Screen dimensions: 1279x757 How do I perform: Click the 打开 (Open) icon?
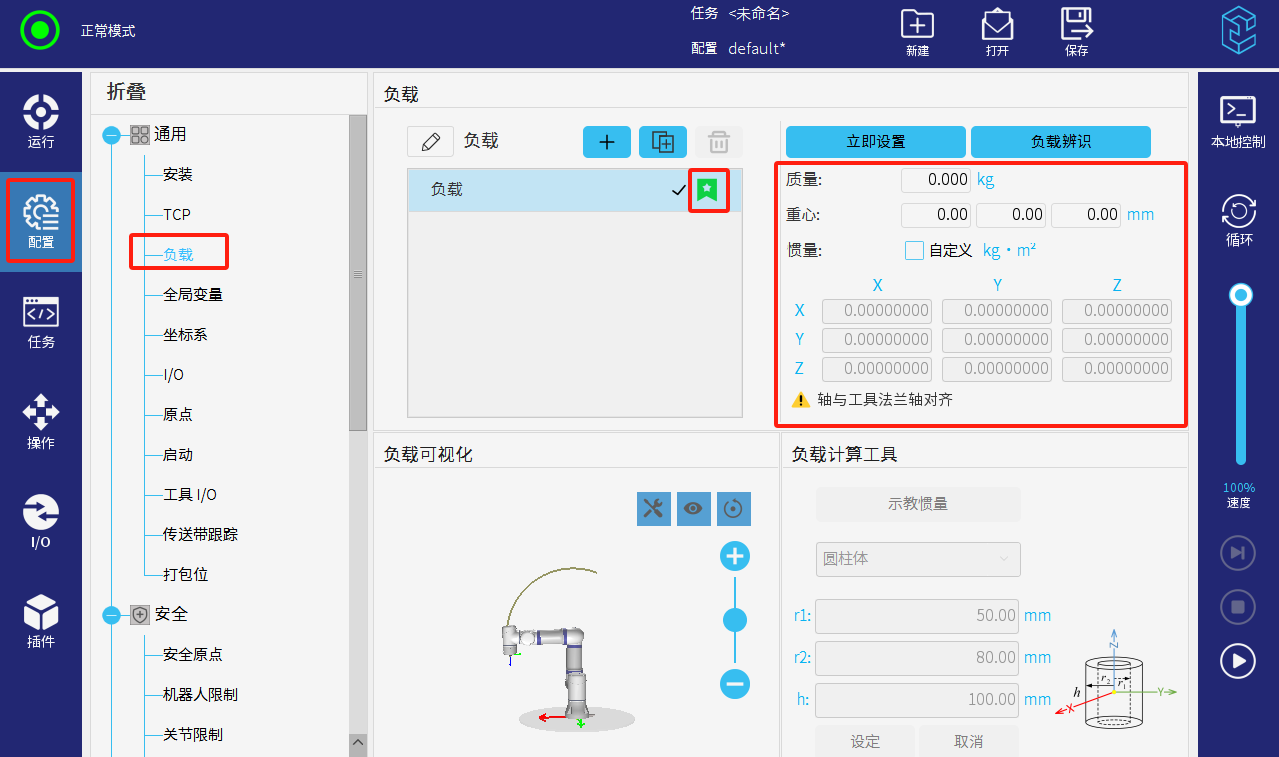[996, 27]
